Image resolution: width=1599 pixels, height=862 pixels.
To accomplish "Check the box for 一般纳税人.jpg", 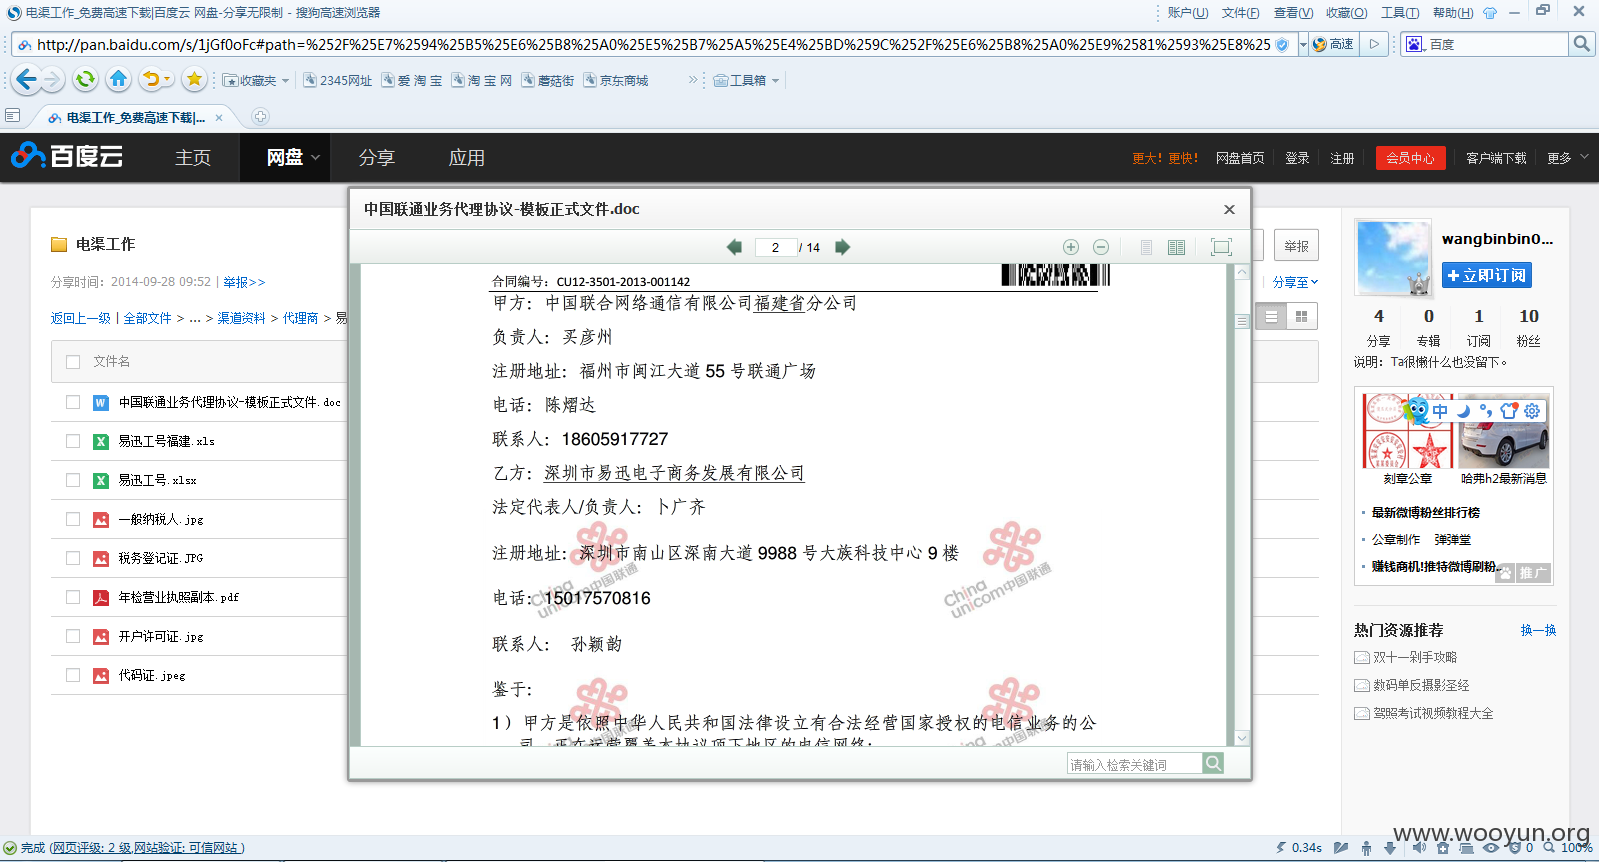I will 73,519.
